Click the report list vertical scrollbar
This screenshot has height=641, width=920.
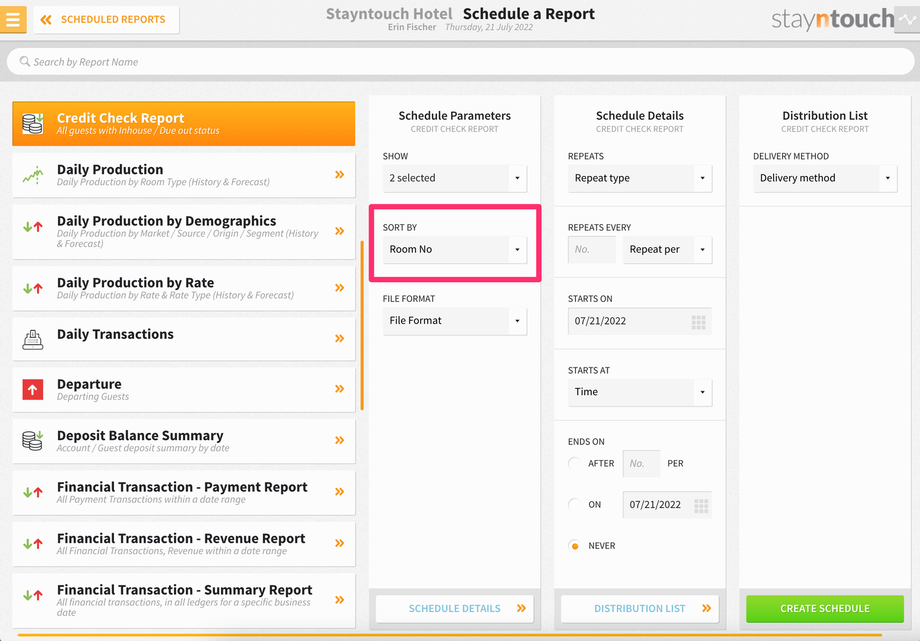362,325
